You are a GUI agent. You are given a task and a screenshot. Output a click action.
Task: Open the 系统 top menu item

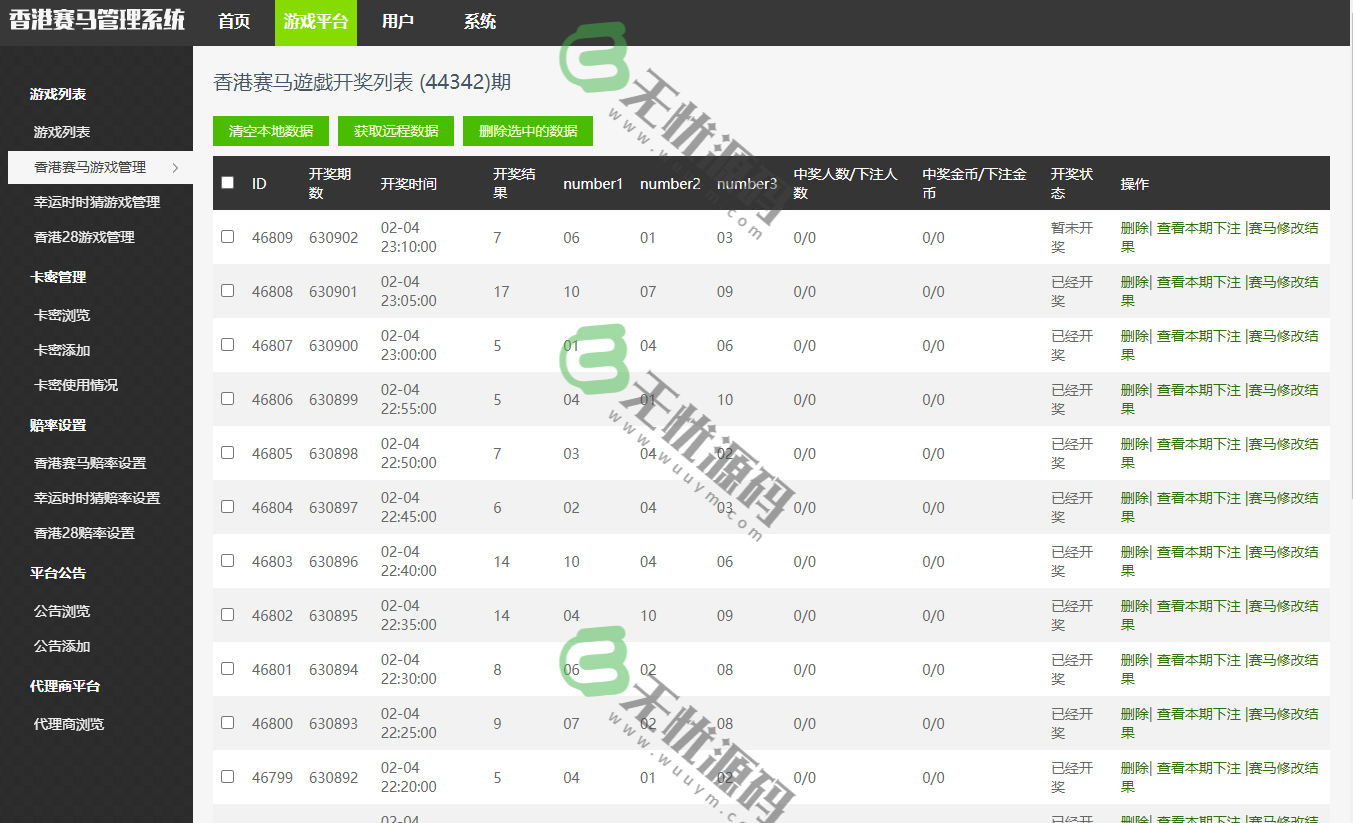tap(480, 22)
